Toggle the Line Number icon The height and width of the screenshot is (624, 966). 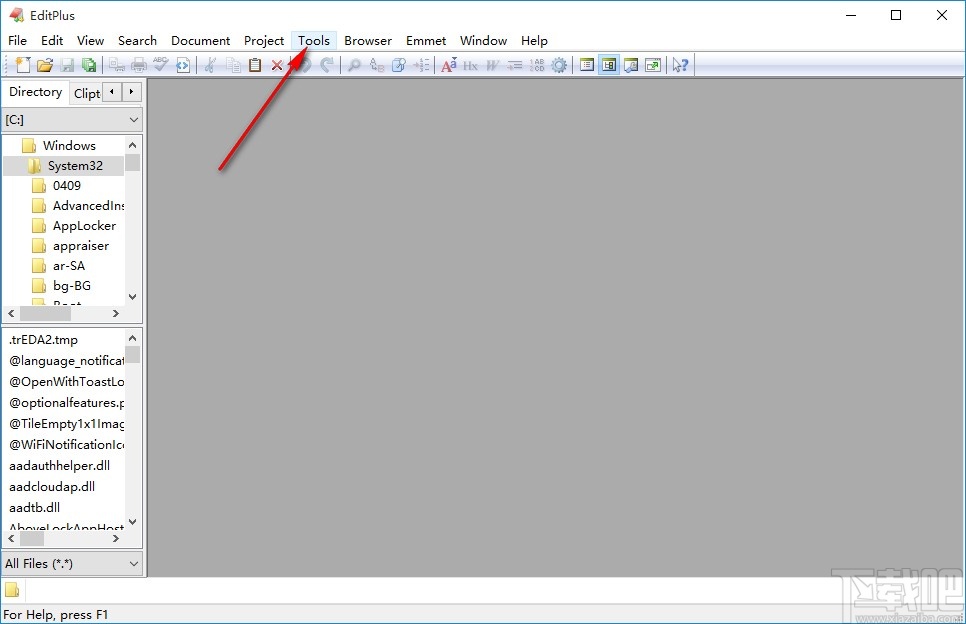pyautogui.click(x=537, y=65)
